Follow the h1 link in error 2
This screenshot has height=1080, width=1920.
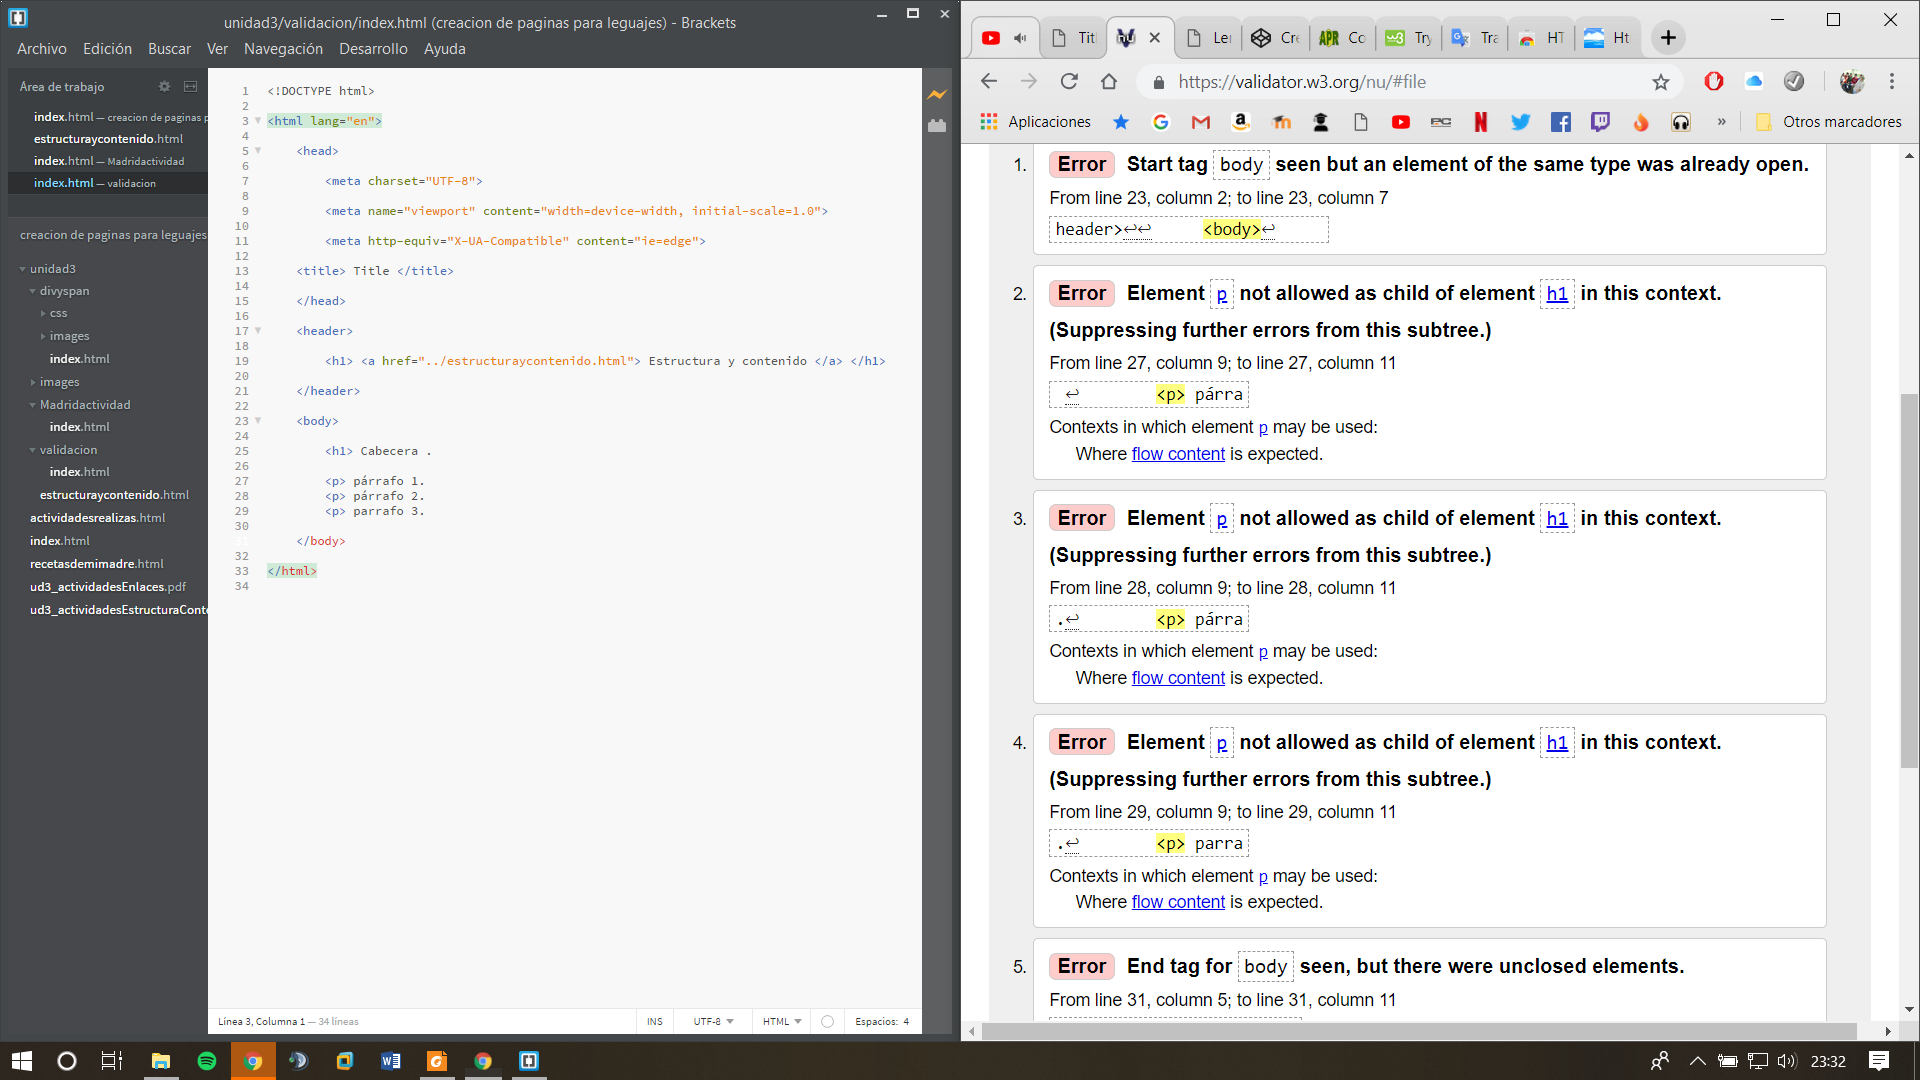[x=1557, y=294]
